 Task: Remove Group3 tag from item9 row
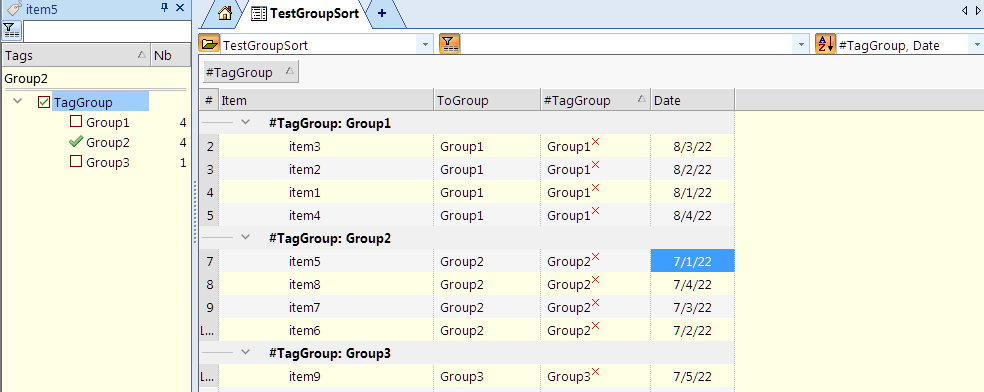click(x=596, y=372)
